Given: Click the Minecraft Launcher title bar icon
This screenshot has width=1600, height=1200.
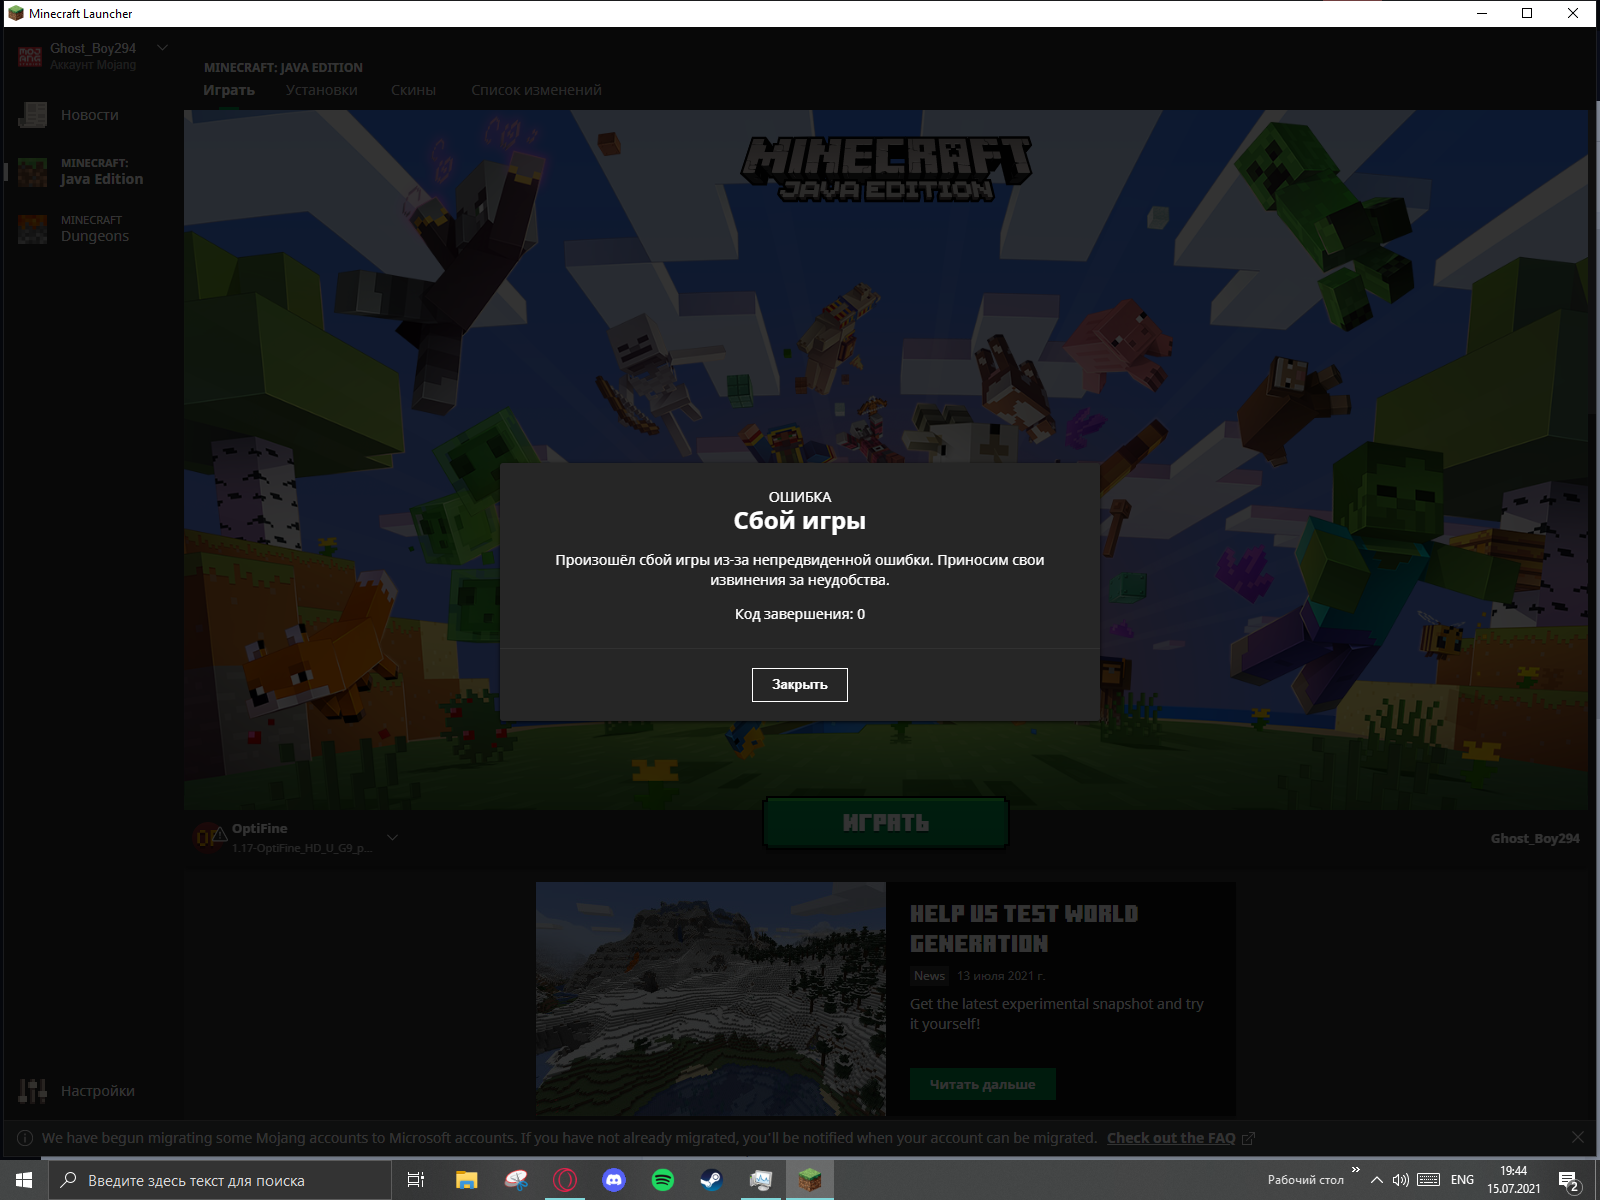Looking at the screenshot, I should coord(15,13).
